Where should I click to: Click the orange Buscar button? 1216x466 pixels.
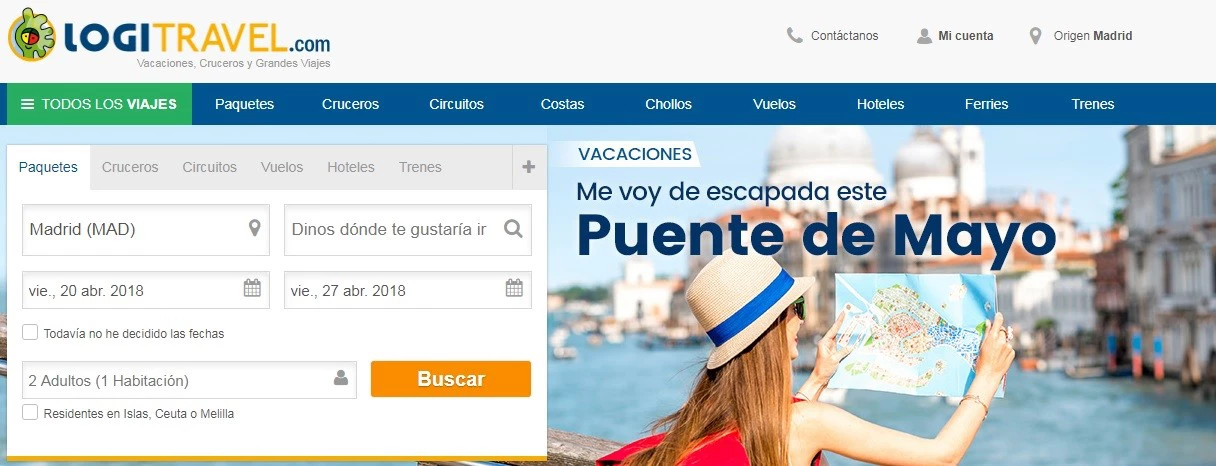coord(451,379)
